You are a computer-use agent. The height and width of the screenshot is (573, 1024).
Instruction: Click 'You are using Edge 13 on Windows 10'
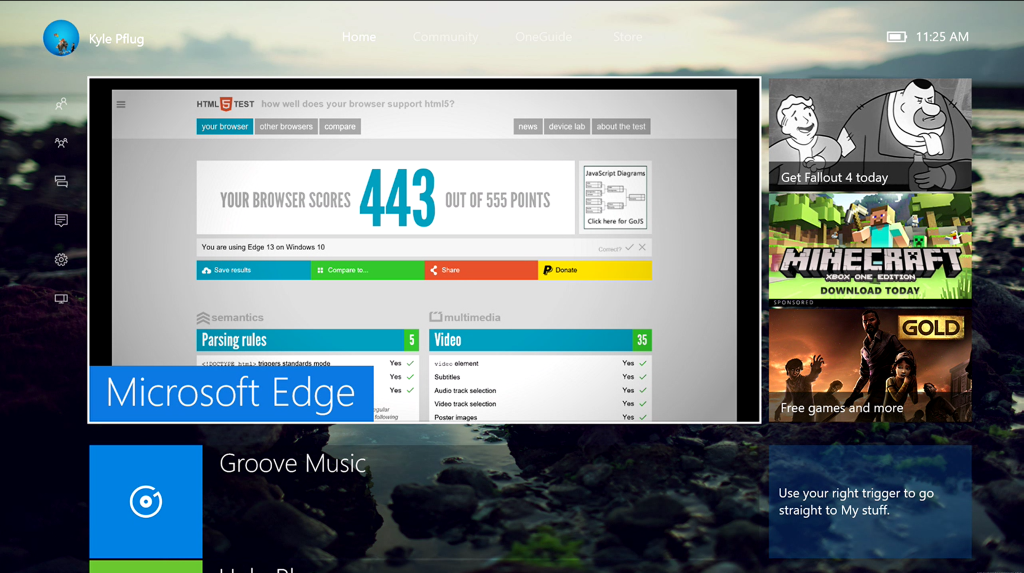coord(263,247)
